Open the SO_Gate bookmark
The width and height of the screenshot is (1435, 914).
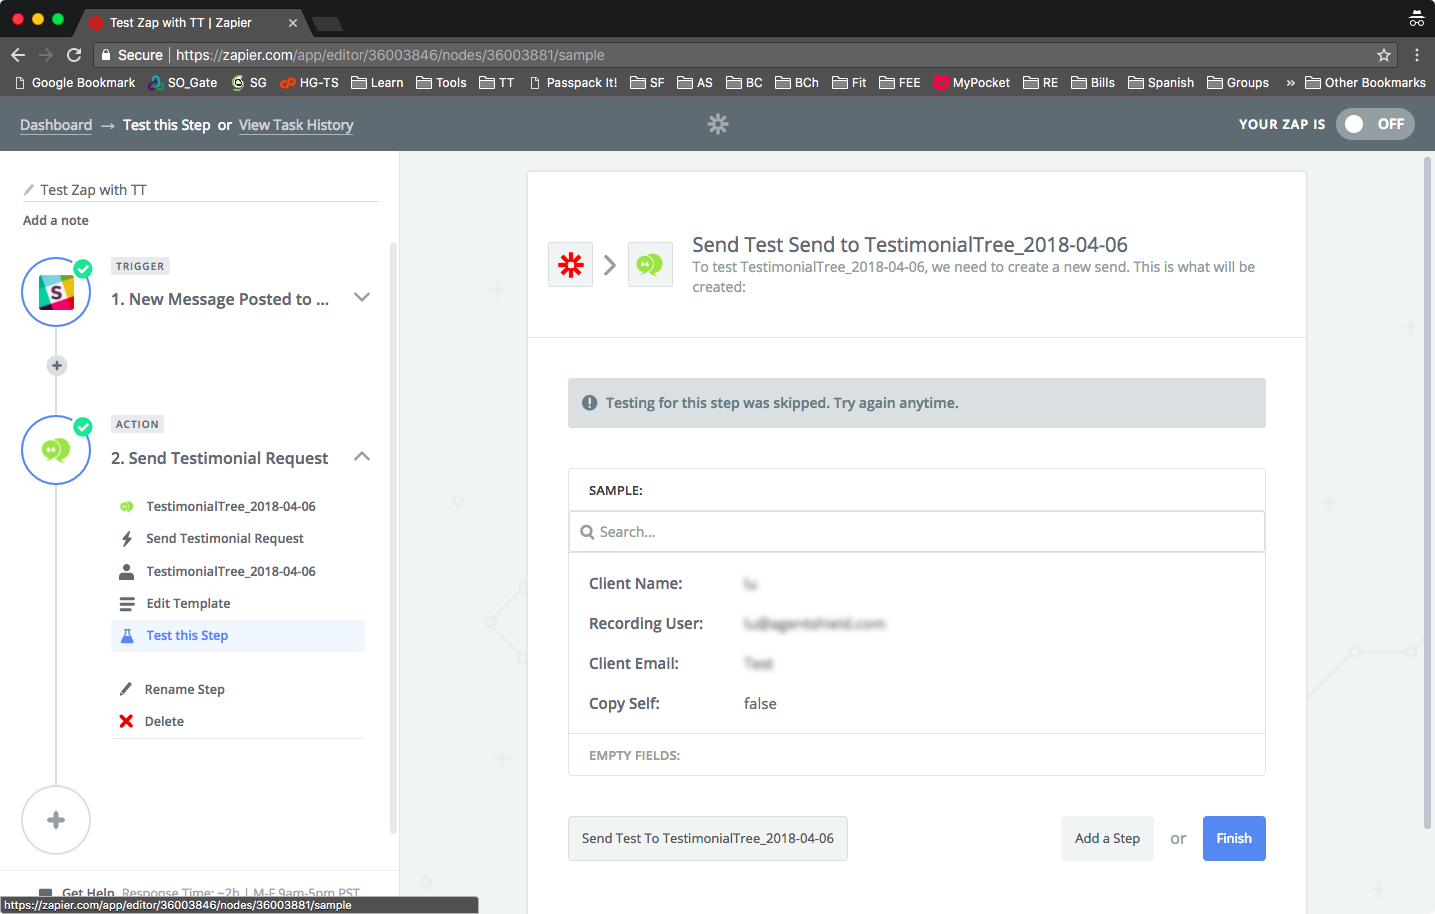(x=183, y=83)
